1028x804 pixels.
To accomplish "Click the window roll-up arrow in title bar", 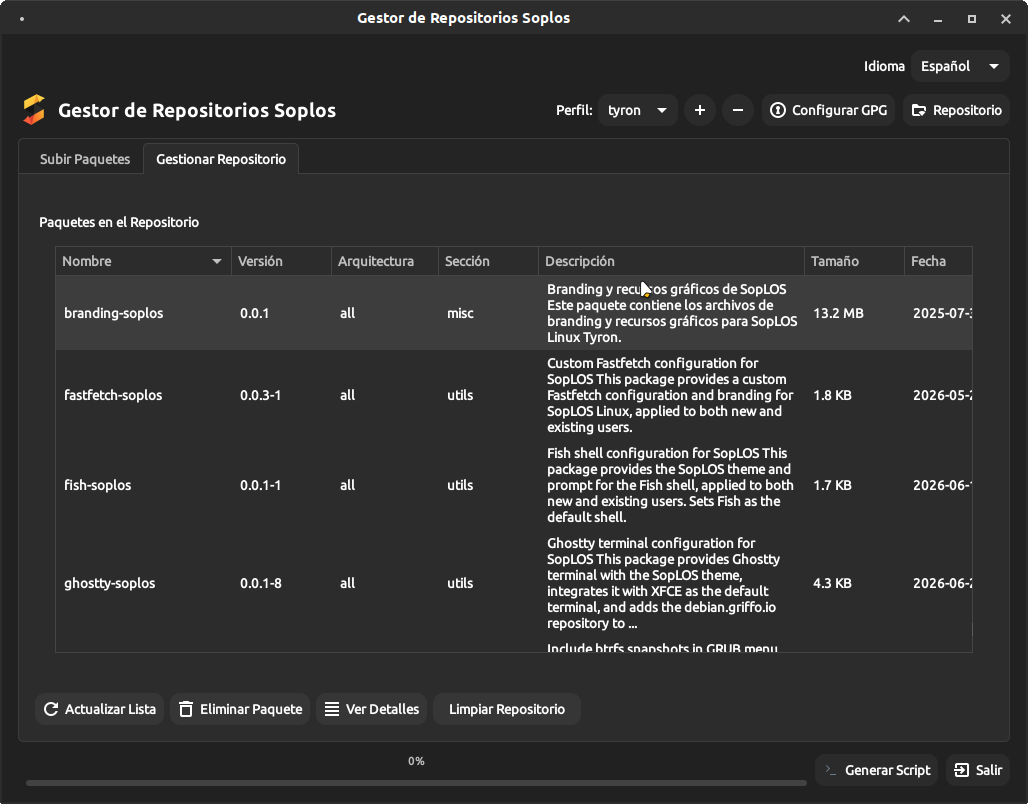I will coord(903,18).
